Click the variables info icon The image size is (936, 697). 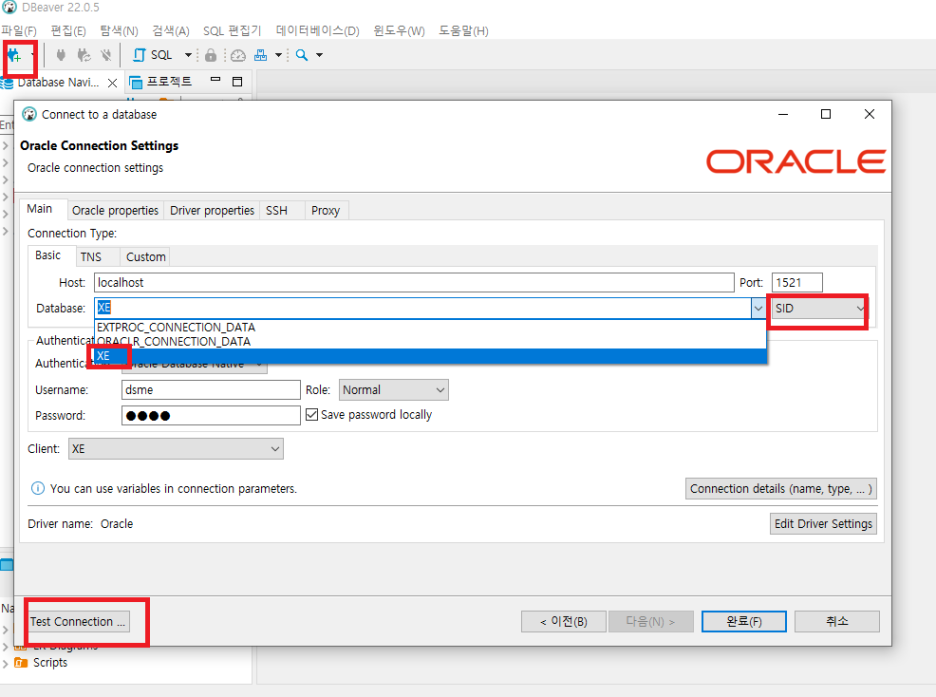click(37, 489)
